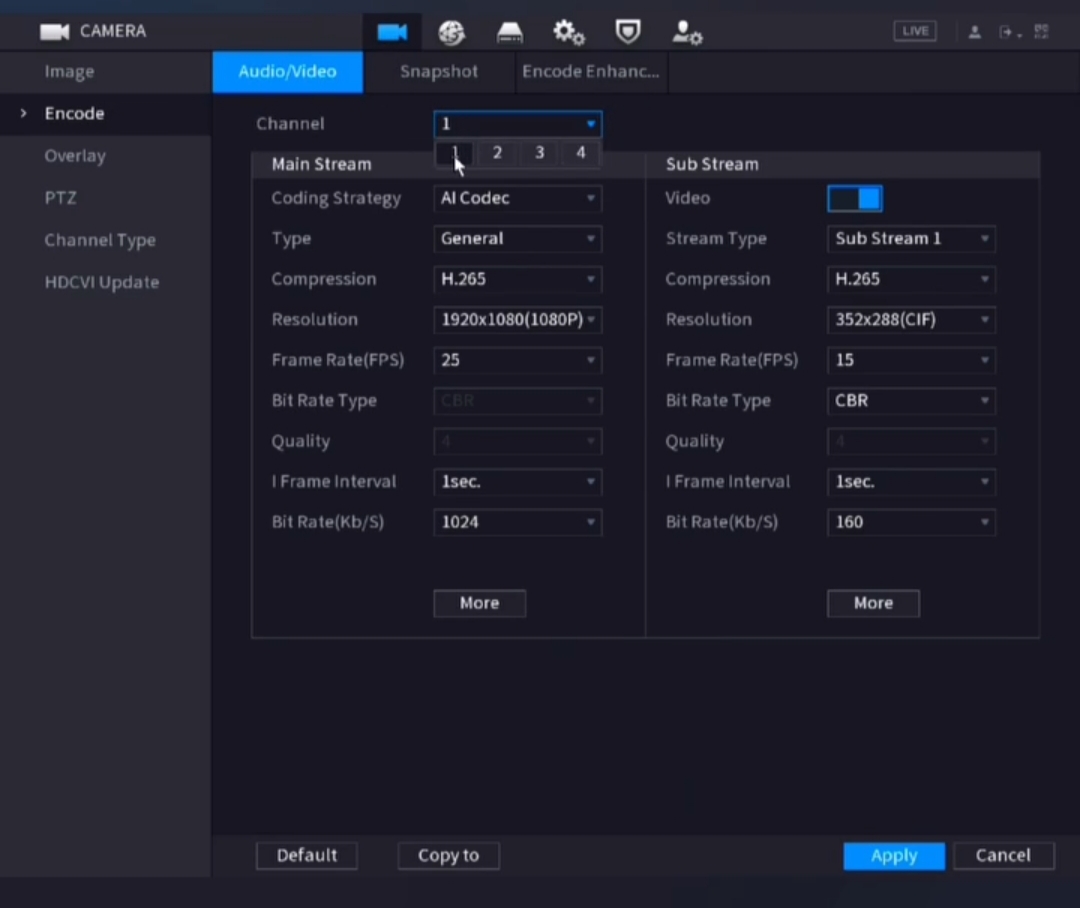
Task: Click the Cancel button
Action: pyautogui.click(x=1004, y=856)
